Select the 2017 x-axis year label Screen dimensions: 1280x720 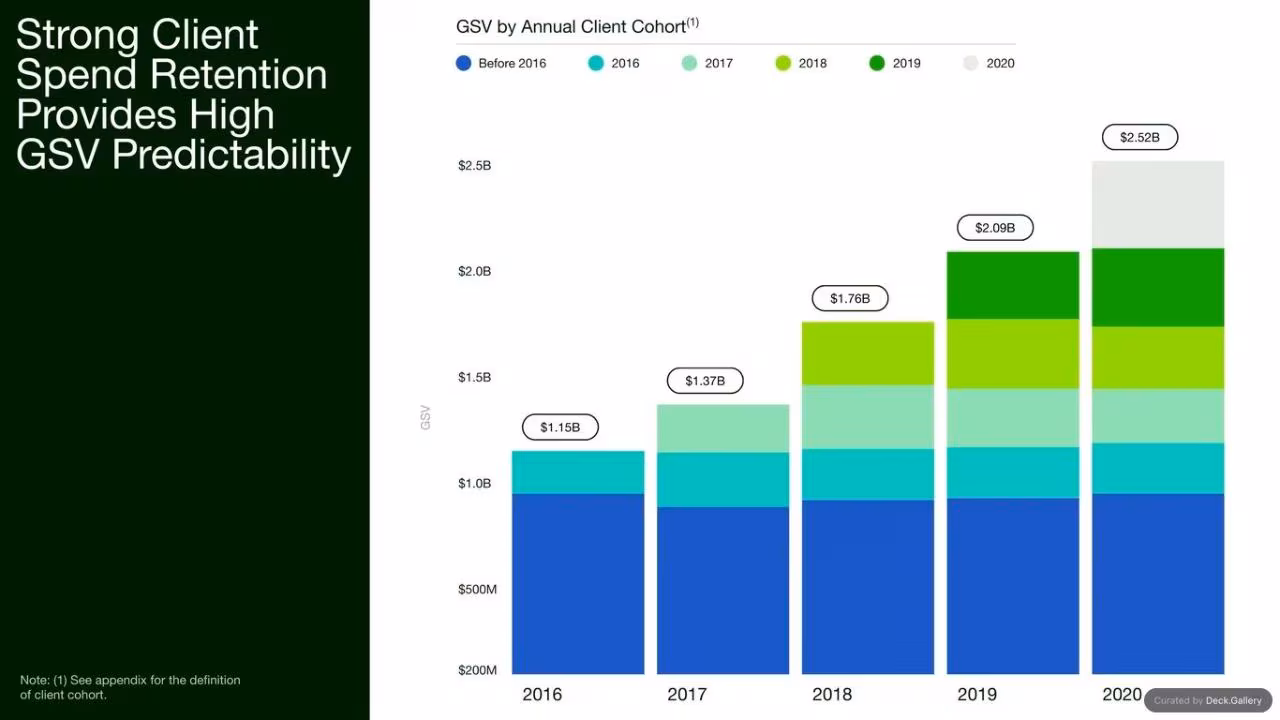click(x=687, y=694)
